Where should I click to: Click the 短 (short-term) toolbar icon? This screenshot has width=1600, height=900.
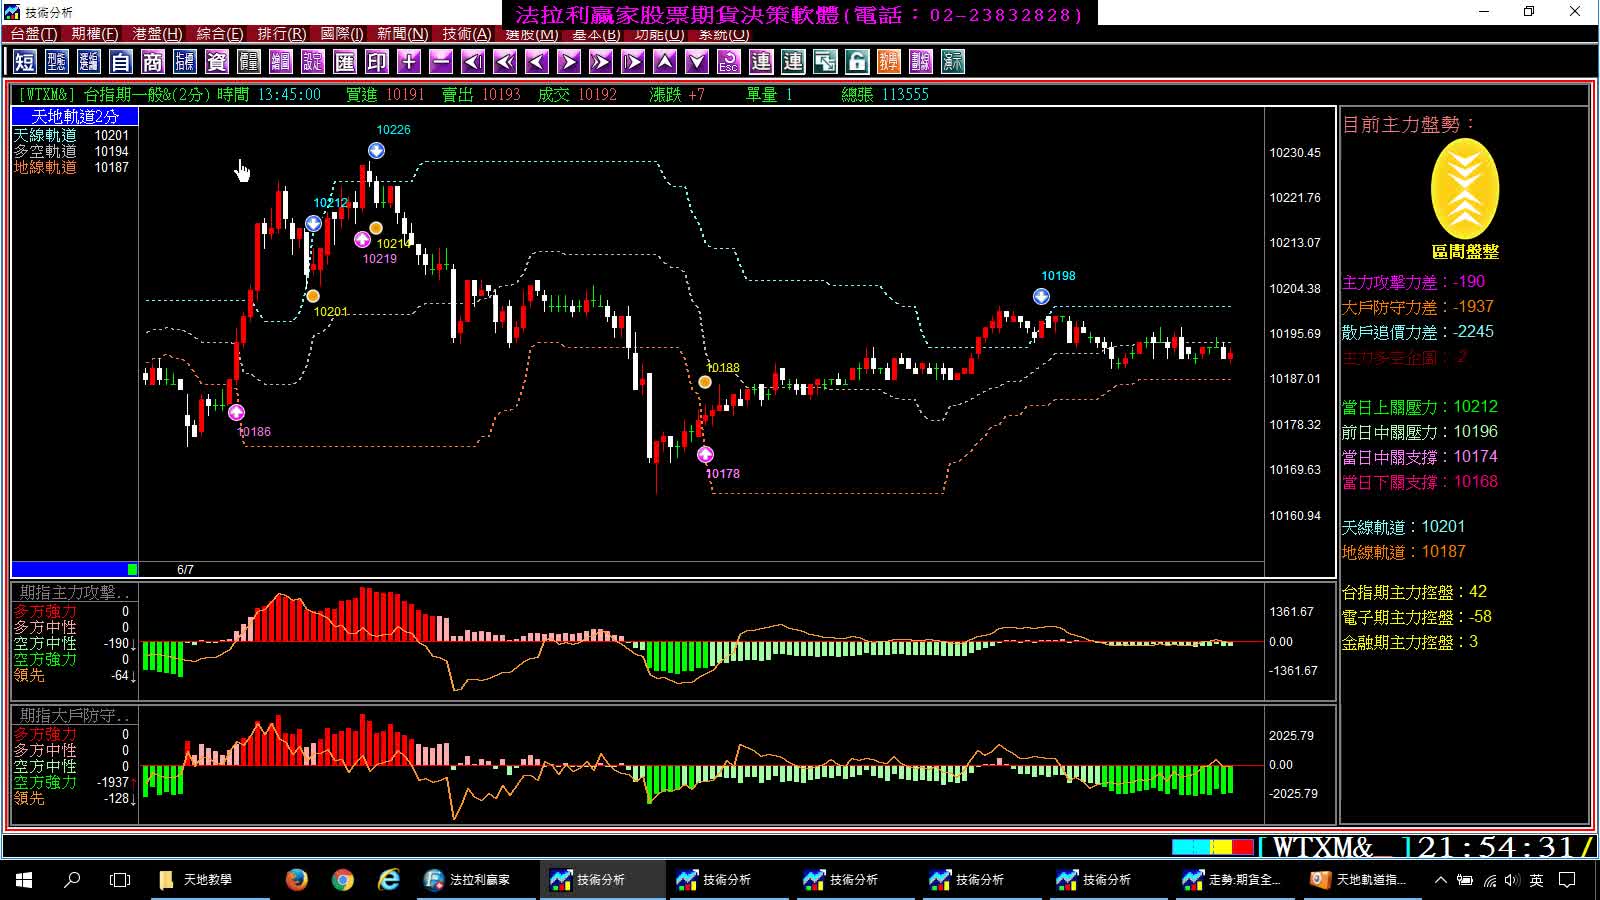(25, 62)
